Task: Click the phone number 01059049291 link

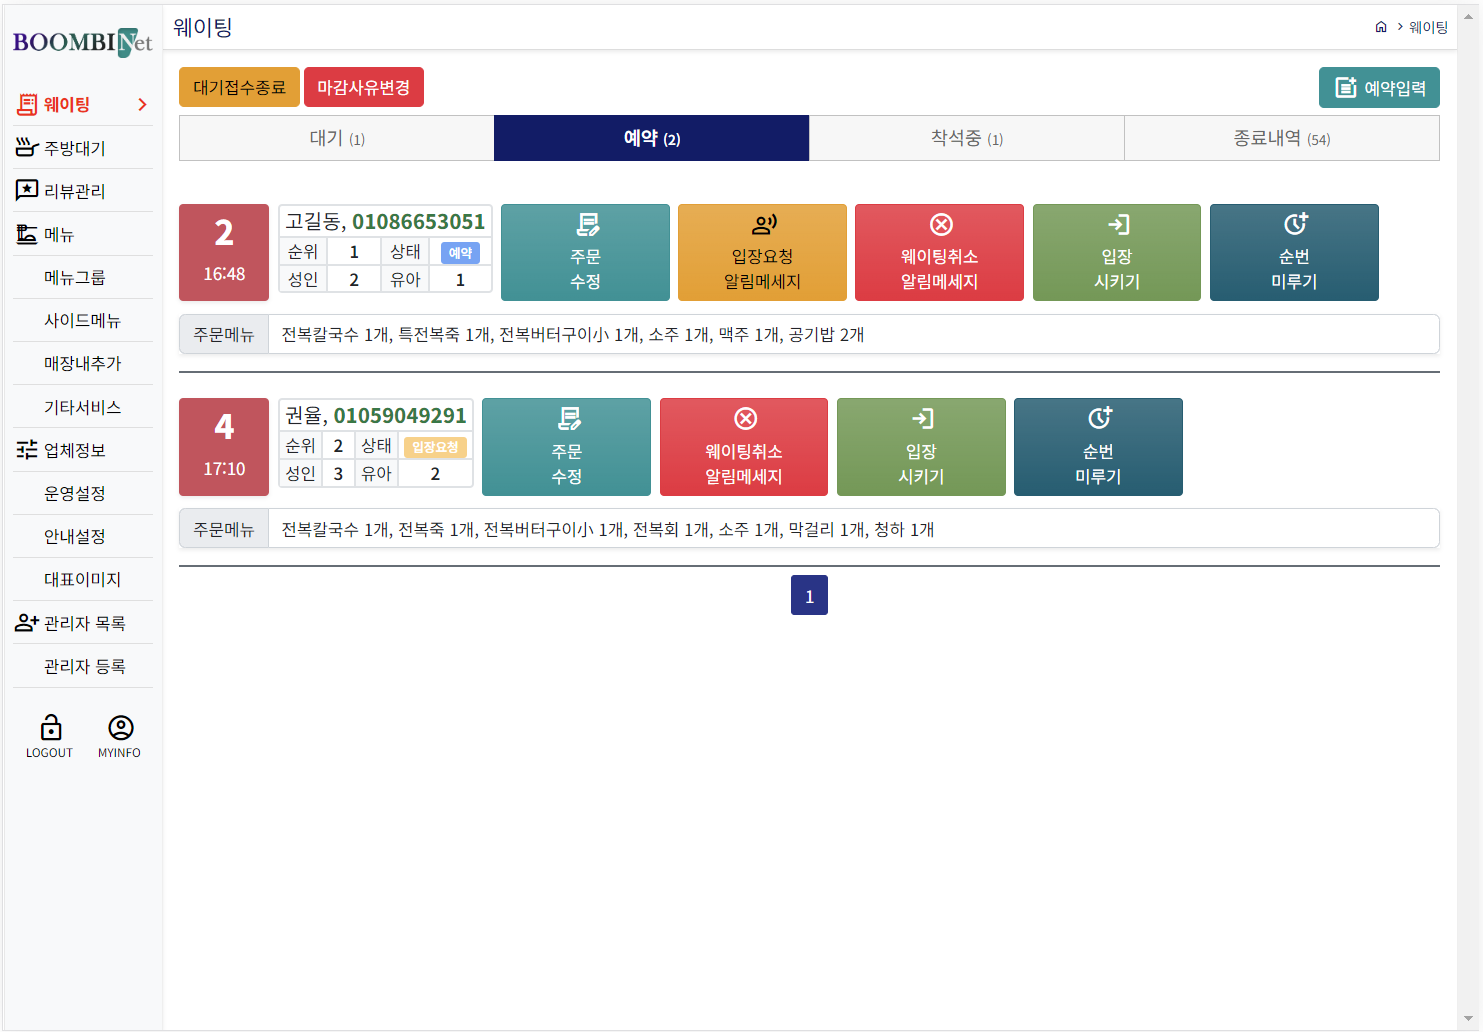Action: (400, 416)
